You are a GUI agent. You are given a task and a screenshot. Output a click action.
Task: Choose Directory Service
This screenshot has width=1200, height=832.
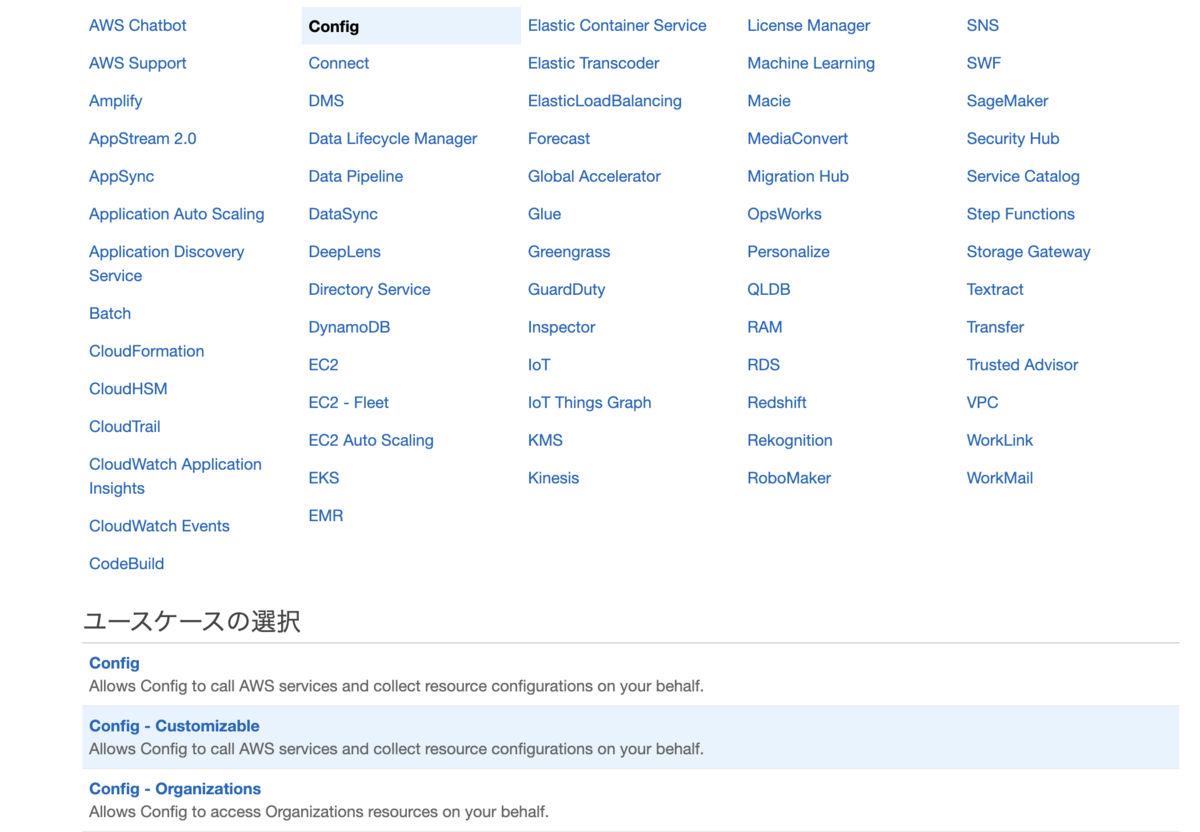pos(369,289)
